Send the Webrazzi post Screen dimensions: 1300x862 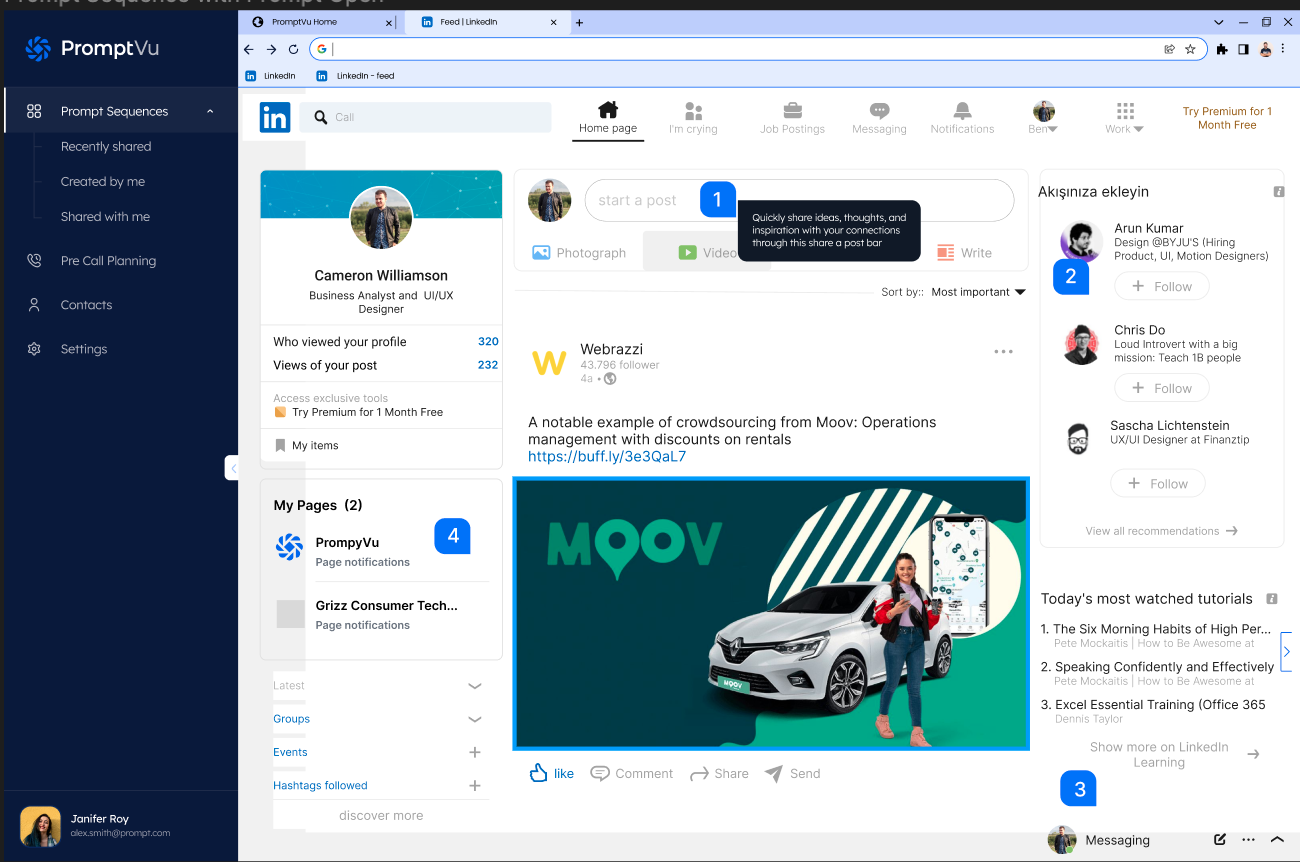tap(792, 773)
